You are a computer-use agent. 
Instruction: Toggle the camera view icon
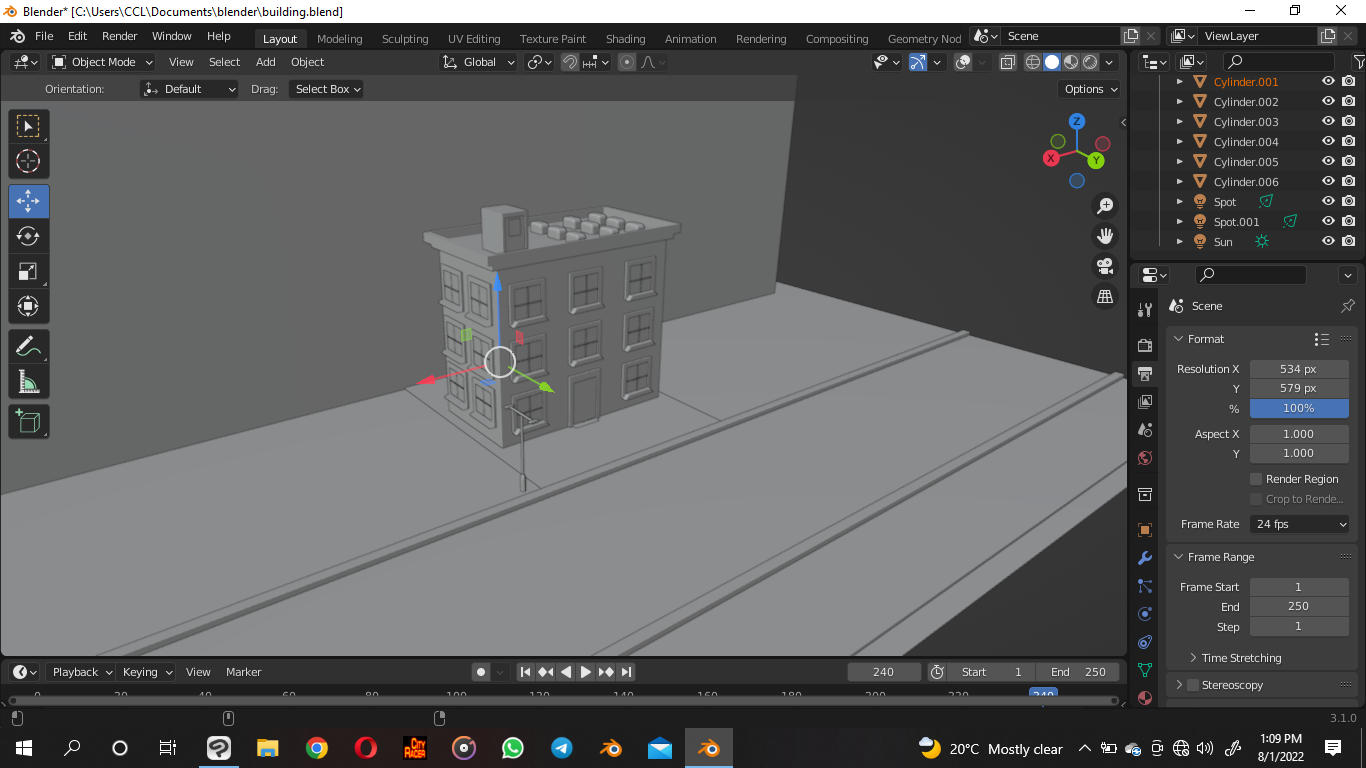(x=1105, y=266)
